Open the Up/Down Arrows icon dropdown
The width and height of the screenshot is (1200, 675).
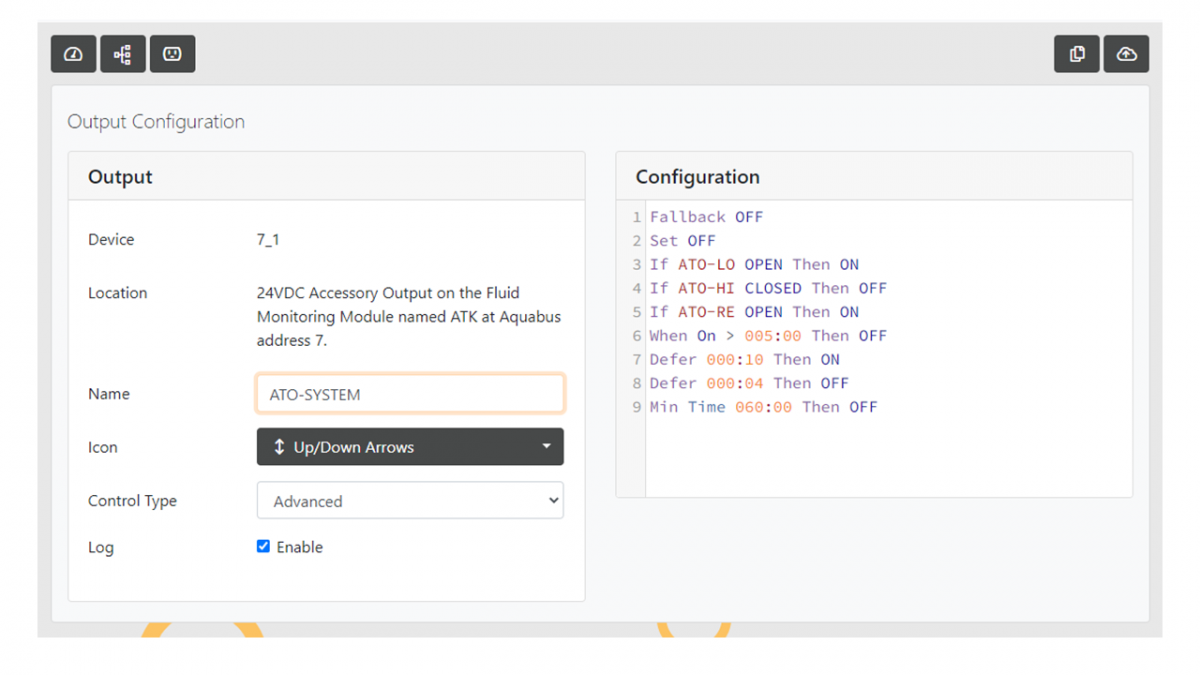pos(410,447)
